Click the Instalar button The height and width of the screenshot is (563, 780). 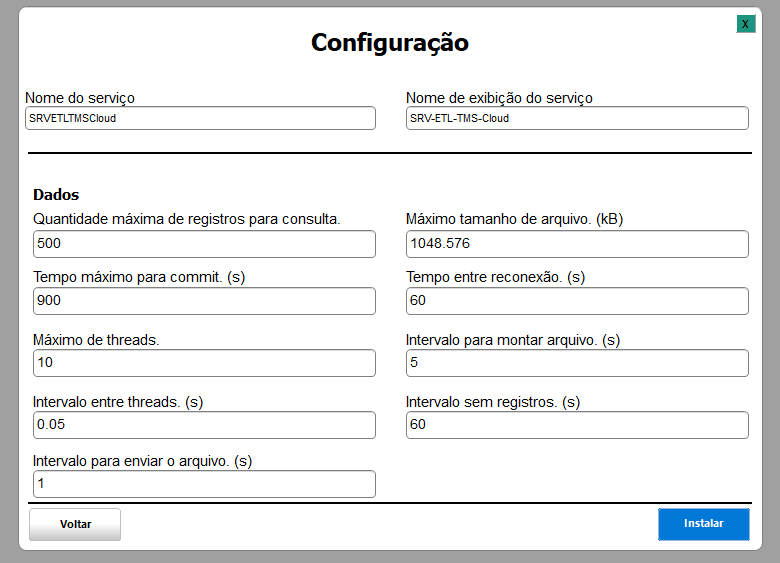[x=703, y=524]
